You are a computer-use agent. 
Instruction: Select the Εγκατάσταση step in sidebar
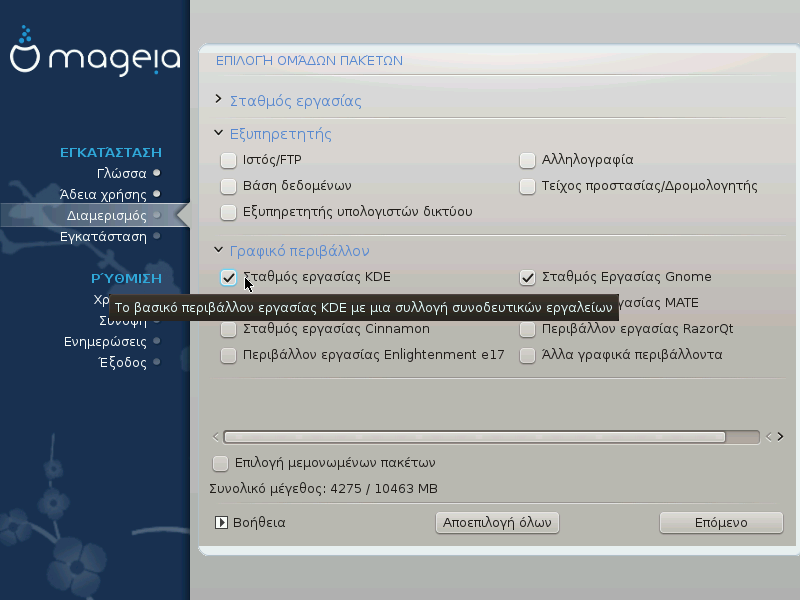(103, 236)
